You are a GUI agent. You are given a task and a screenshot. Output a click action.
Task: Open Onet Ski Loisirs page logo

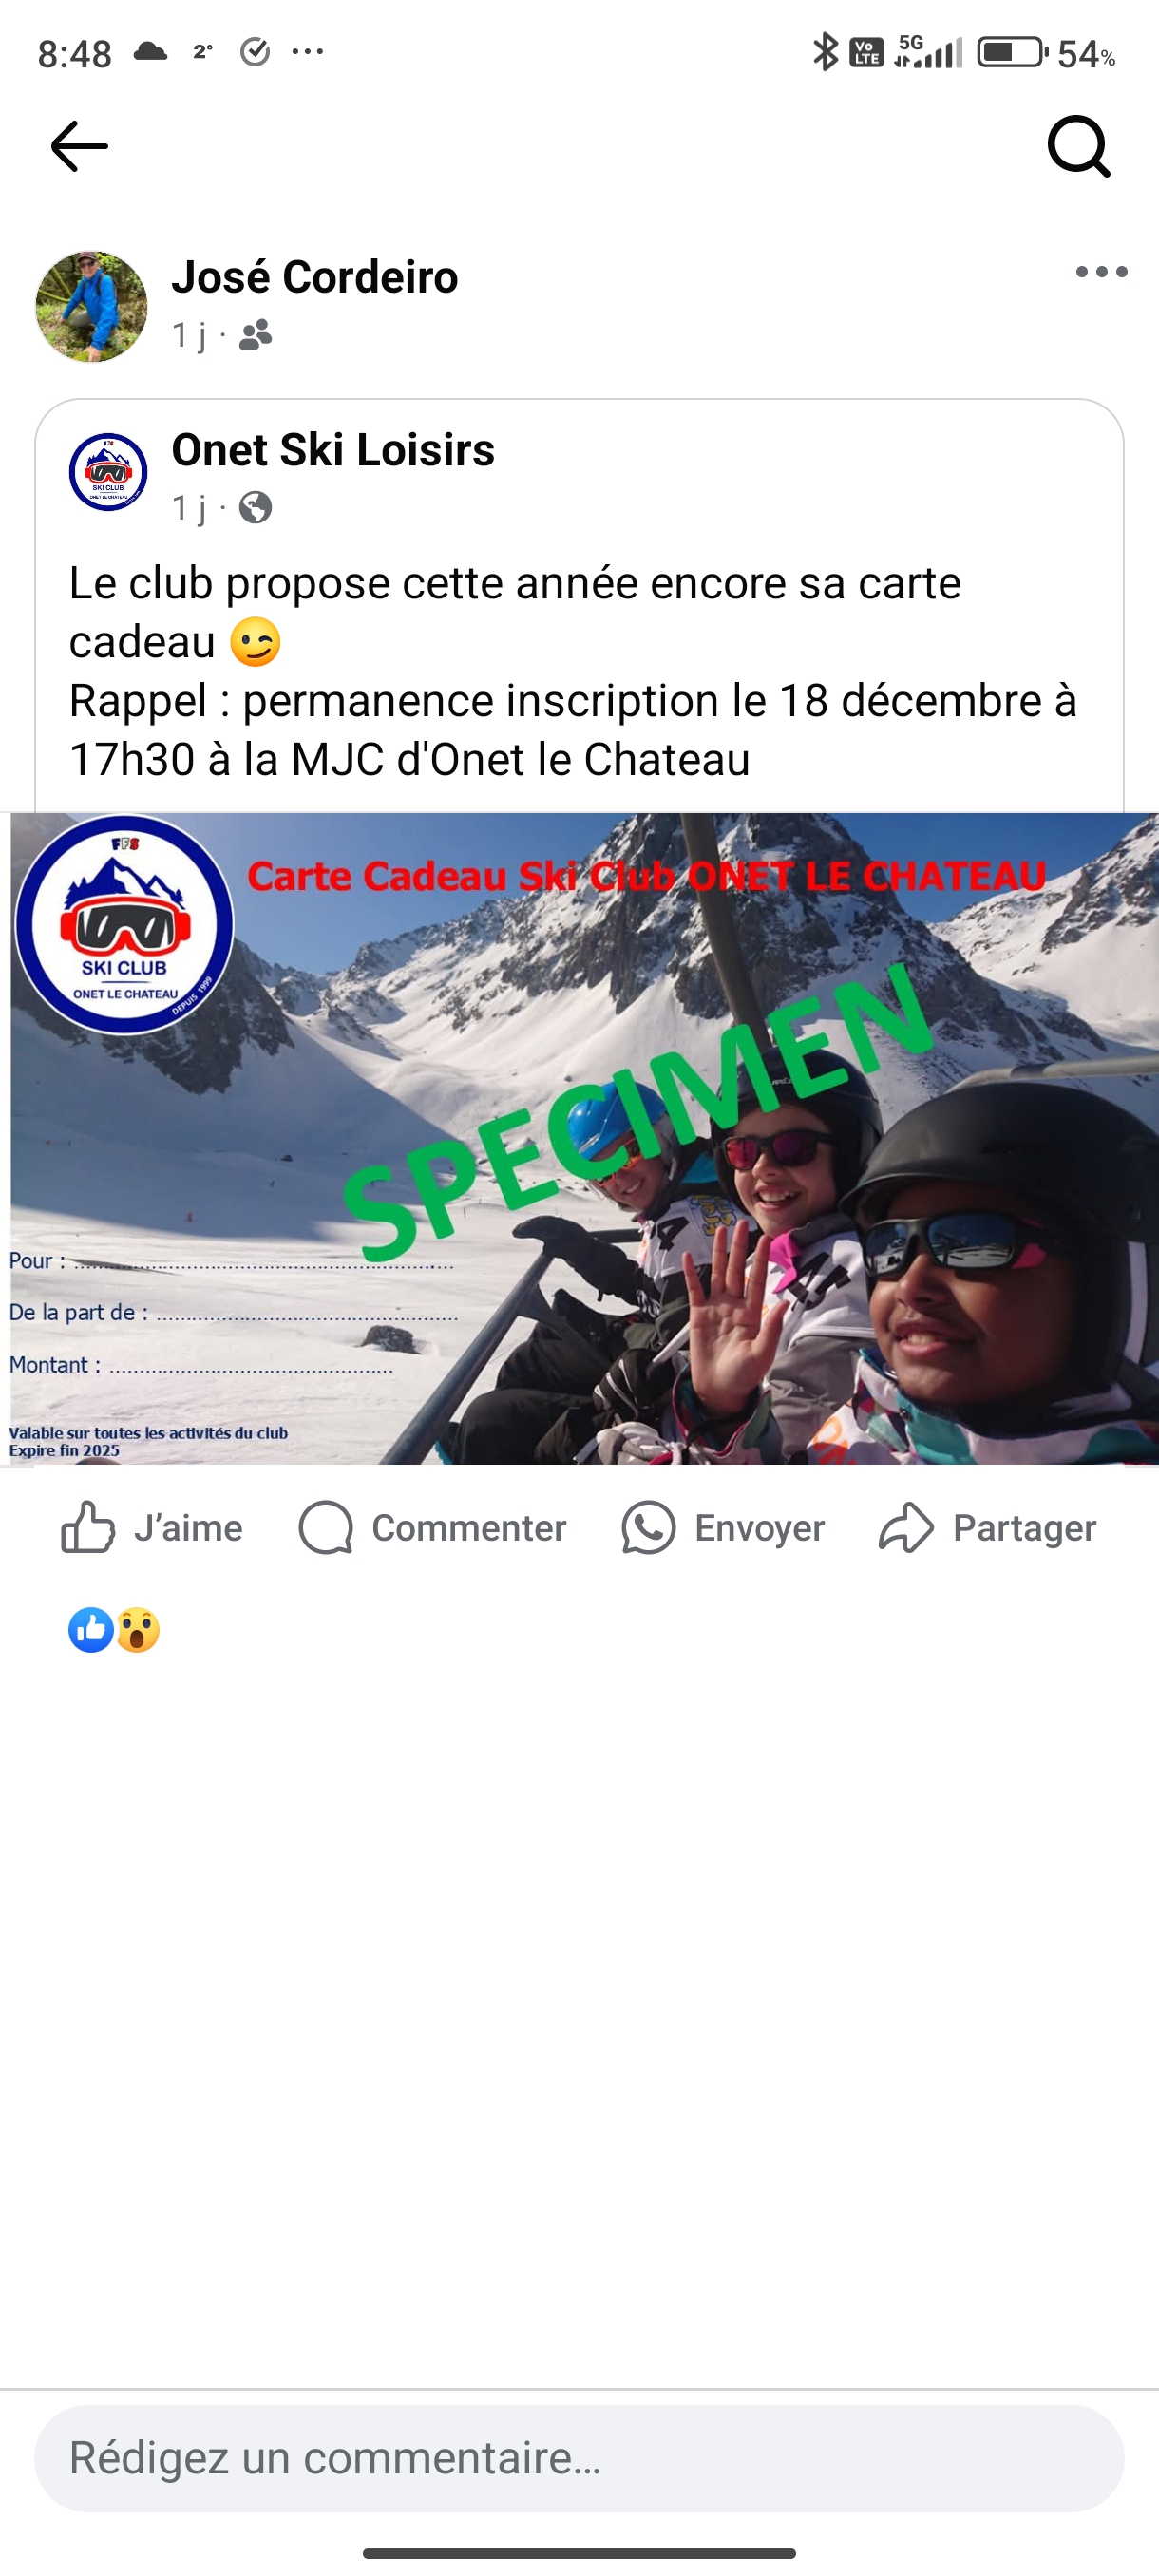[x=108, y=472]
